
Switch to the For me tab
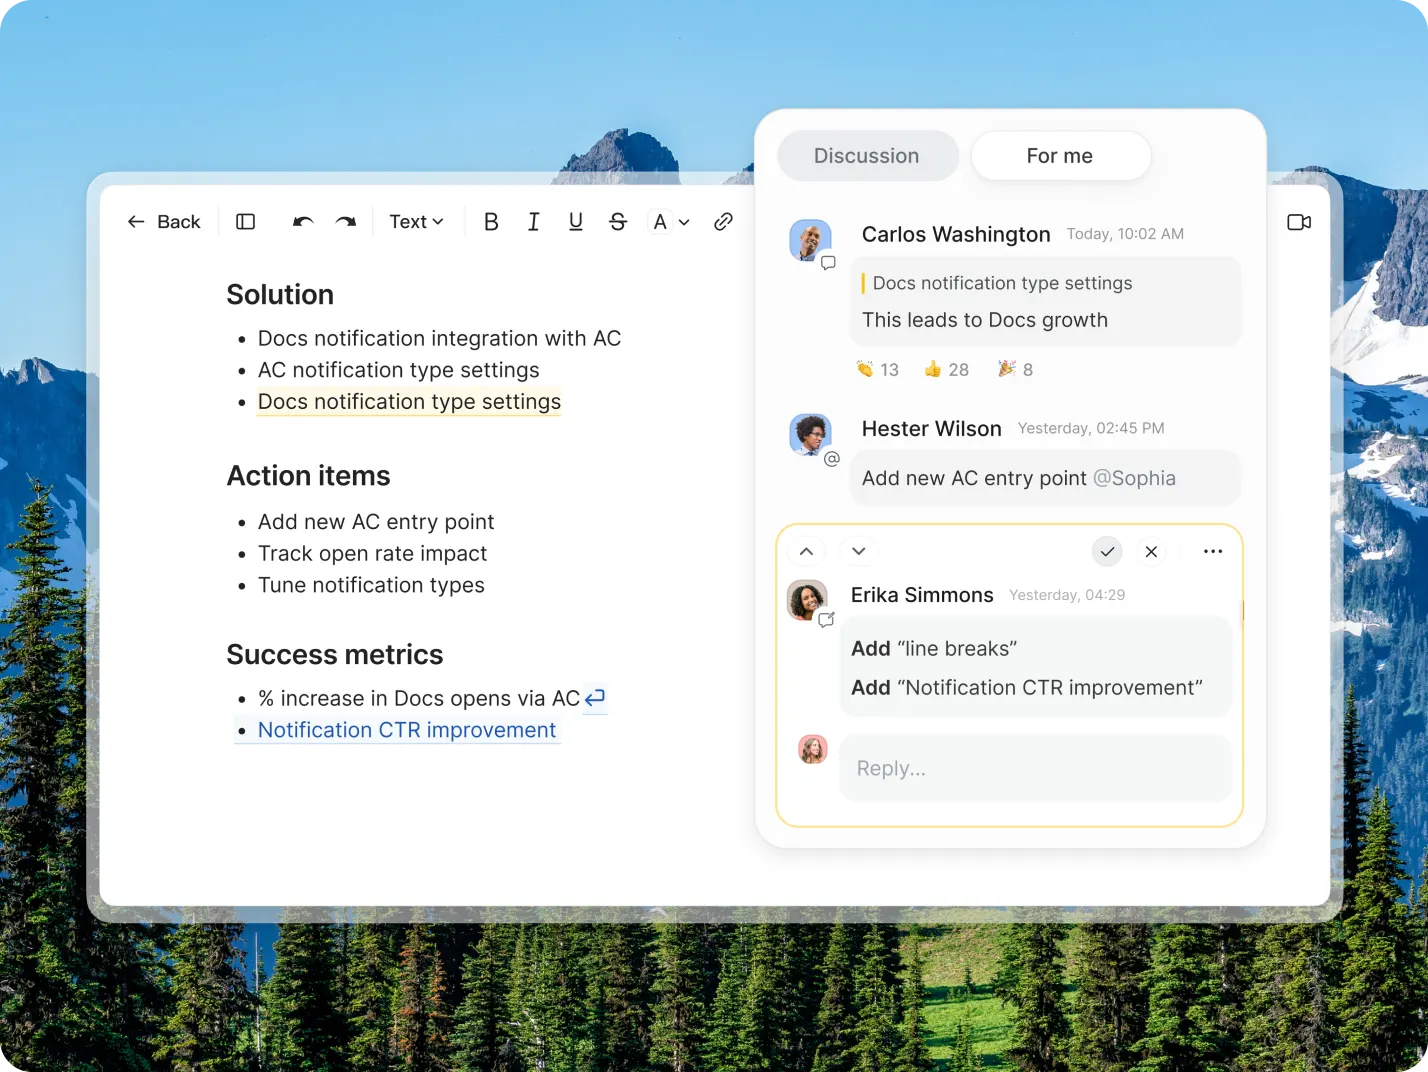[x=1060, y=156]
